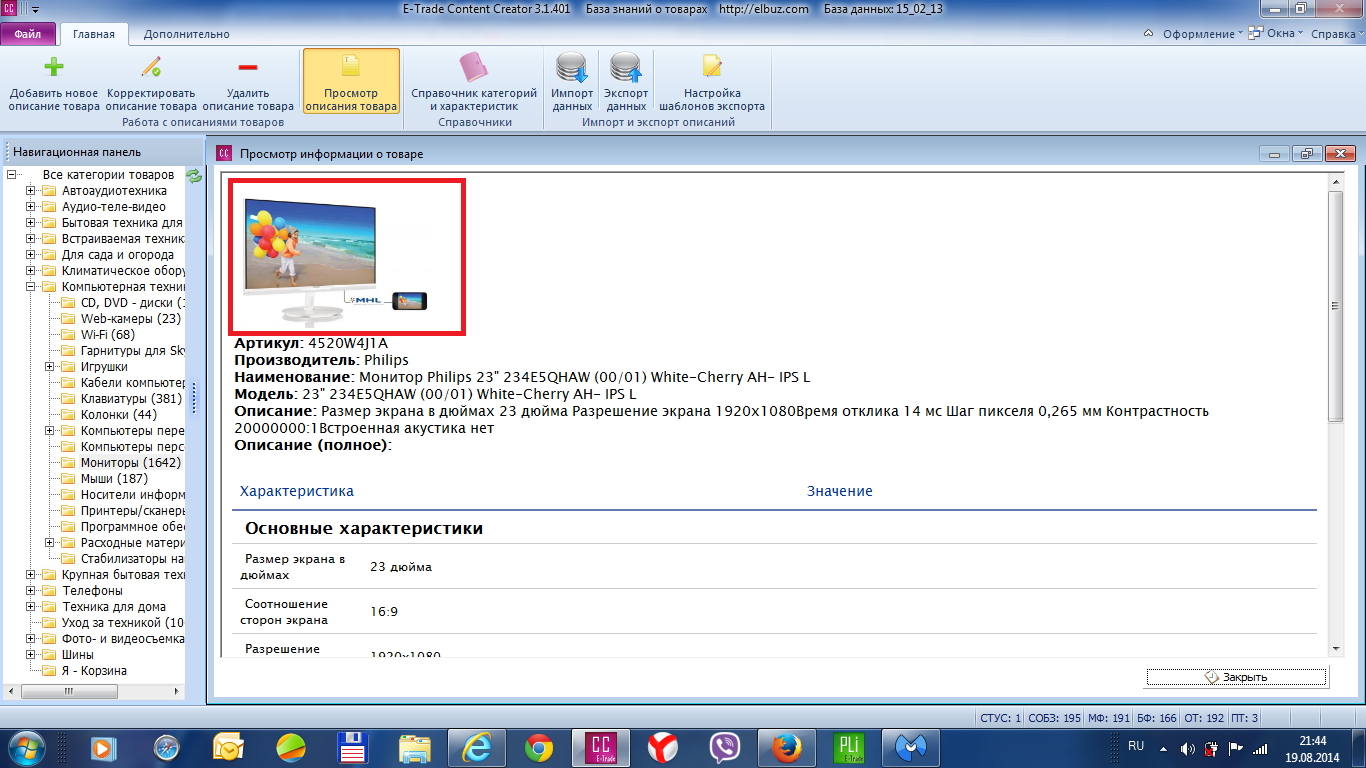Click the icon beside 'Просмотр информации о товаре' title

tap(224, 154)
